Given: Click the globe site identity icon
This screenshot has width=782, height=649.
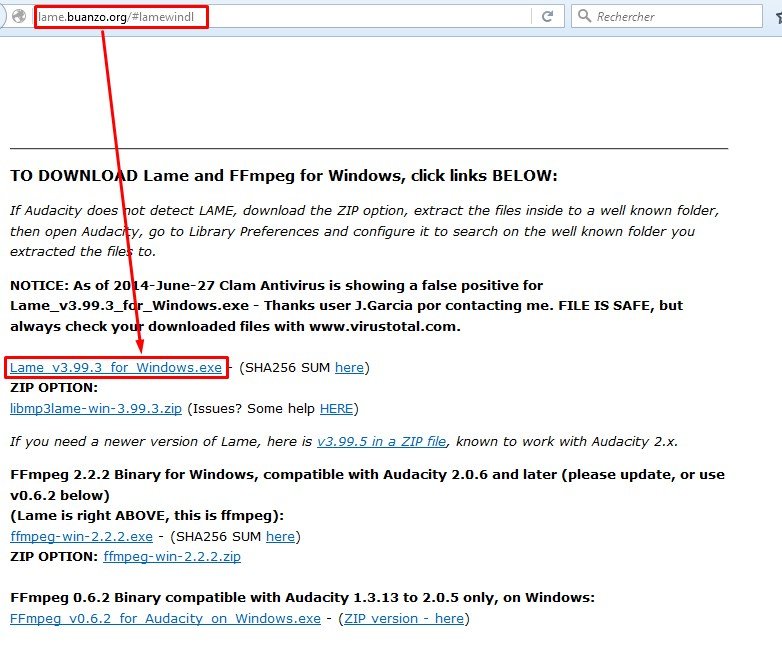Looking at the screenshot, I should point(19,17).
